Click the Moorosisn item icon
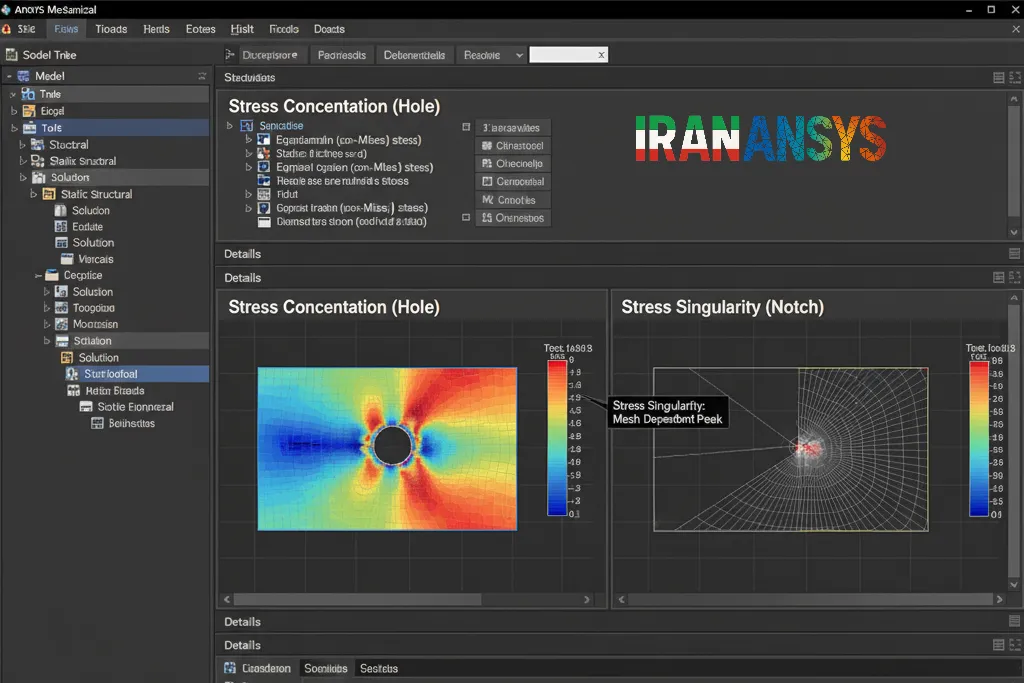1024x683 pixels. 61,324
